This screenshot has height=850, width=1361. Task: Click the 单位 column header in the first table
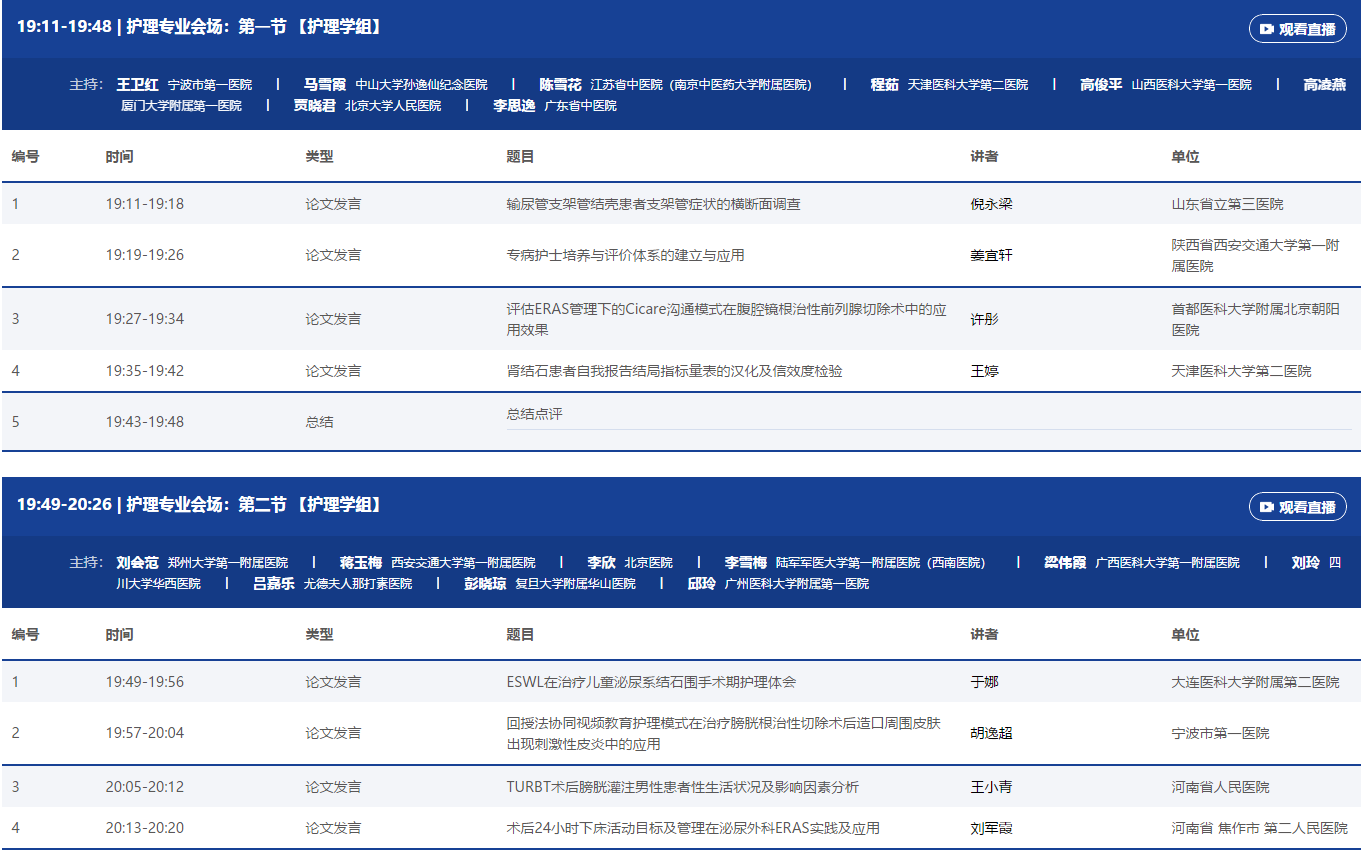pyautogui.click(x=1185, y=157)
